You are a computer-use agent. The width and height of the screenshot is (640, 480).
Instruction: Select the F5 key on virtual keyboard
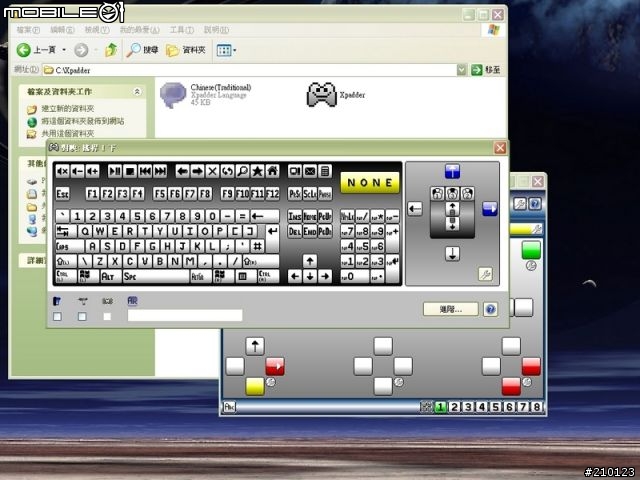(x=160, y=193)
